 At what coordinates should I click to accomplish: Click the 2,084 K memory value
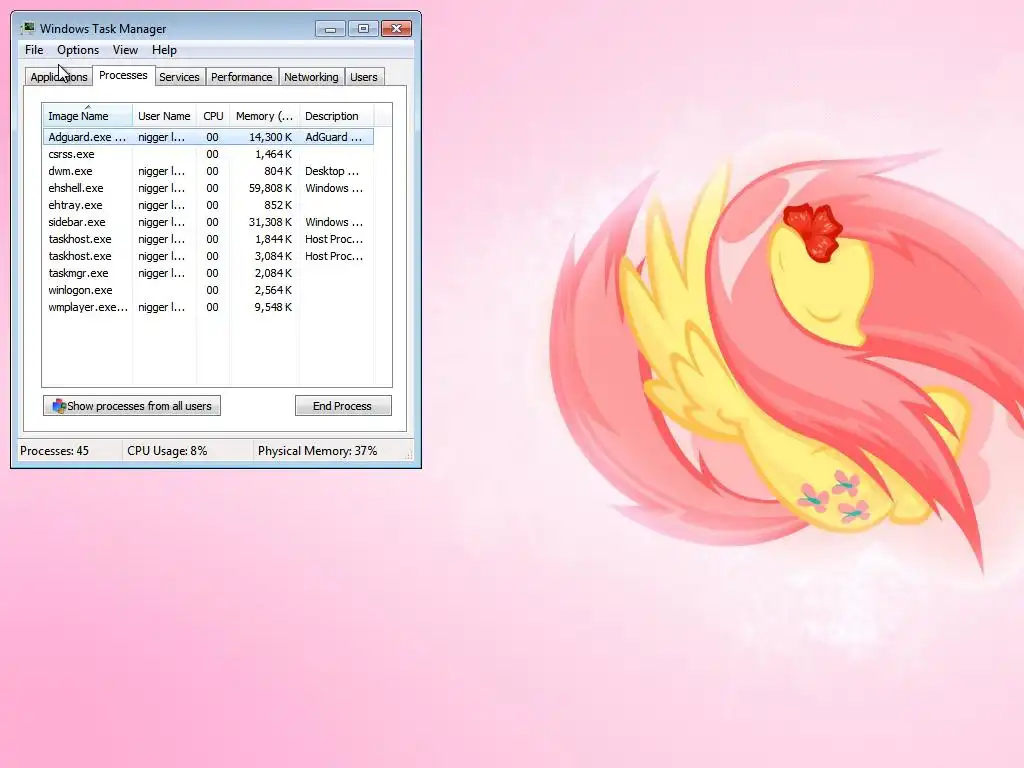pos(273,273)
